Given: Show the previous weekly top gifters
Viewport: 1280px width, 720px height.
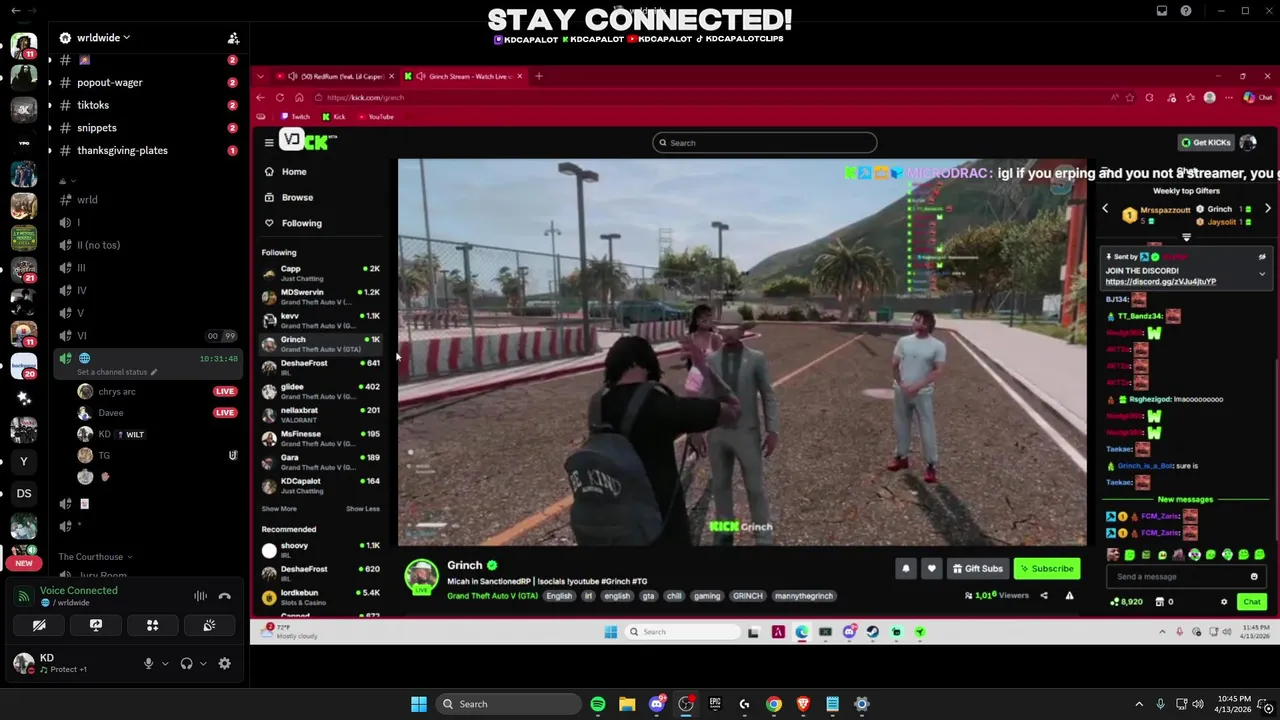Looking at the screenshot, I should click(x=1105, y=208).
